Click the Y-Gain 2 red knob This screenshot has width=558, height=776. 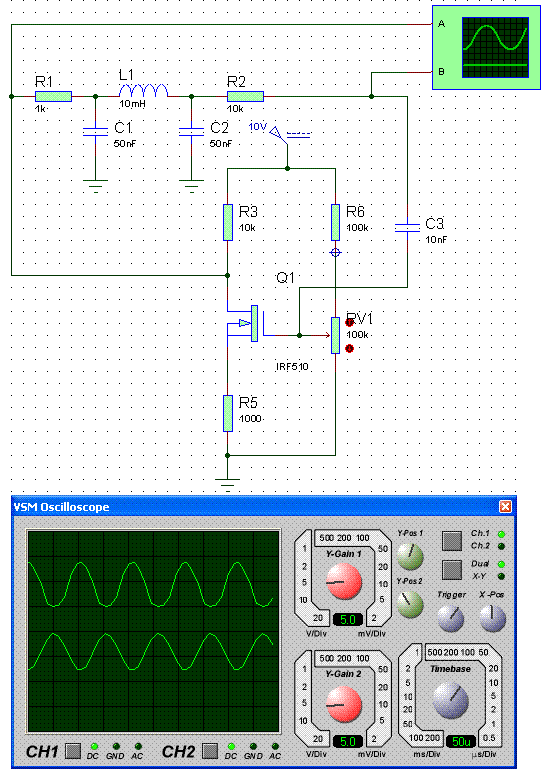(344, 704)
